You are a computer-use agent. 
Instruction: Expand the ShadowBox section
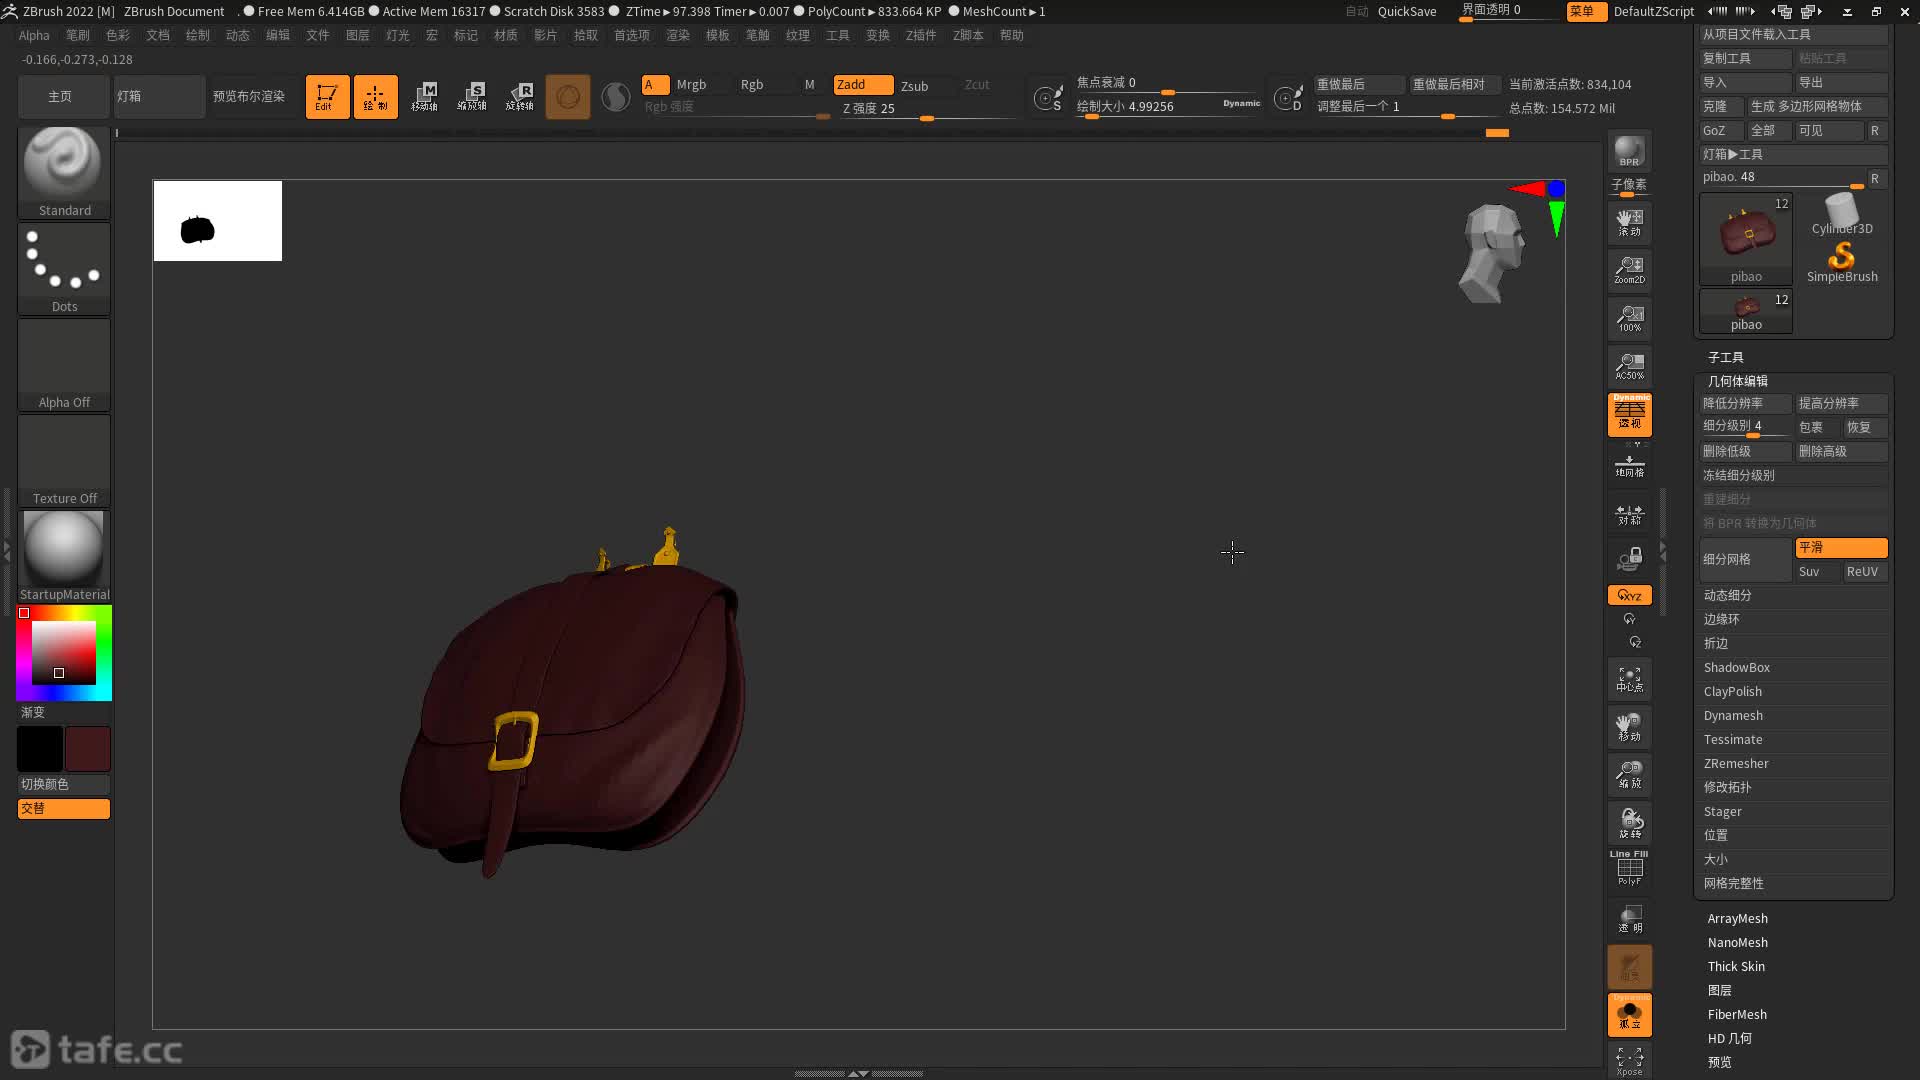click(x=1737, y=667)
